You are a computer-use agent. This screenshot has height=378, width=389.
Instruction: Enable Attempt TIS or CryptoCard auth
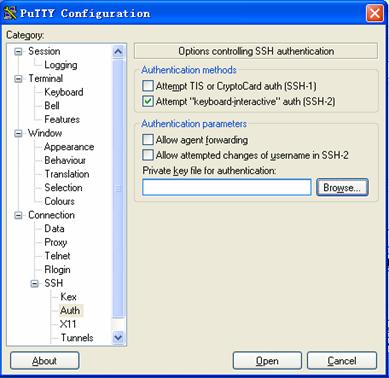[148, 86]
